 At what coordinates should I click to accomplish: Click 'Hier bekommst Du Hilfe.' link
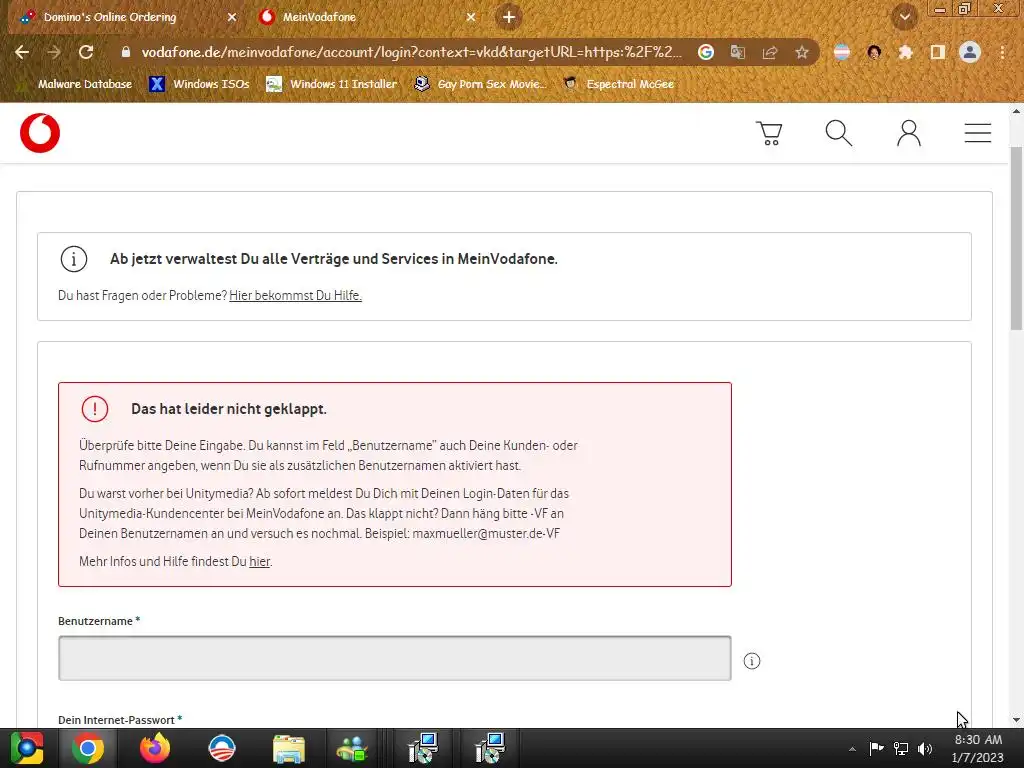point(295,295)
